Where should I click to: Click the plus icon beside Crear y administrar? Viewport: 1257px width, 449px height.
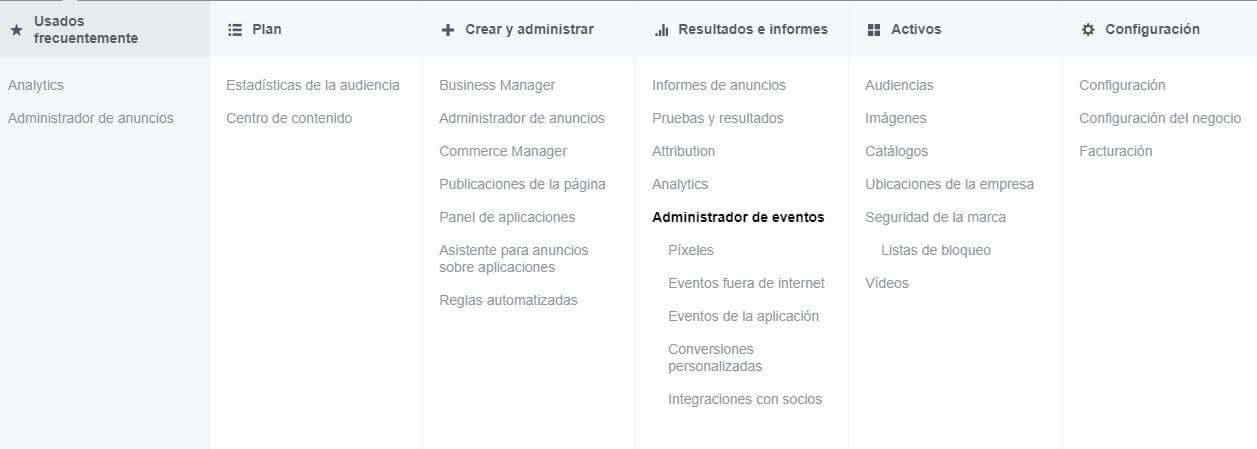(x=447, y=30)
